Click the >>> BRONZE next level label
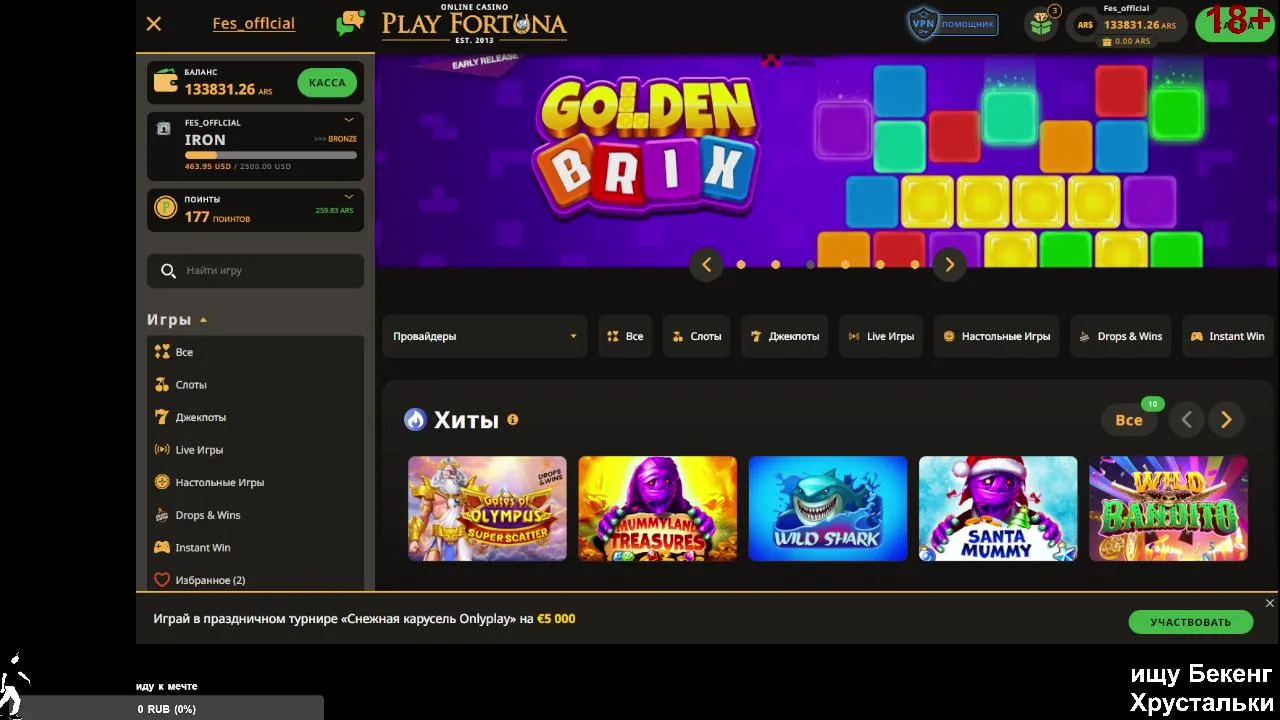Viewport: 1280px width, 720px height. [x=335, y=139]
